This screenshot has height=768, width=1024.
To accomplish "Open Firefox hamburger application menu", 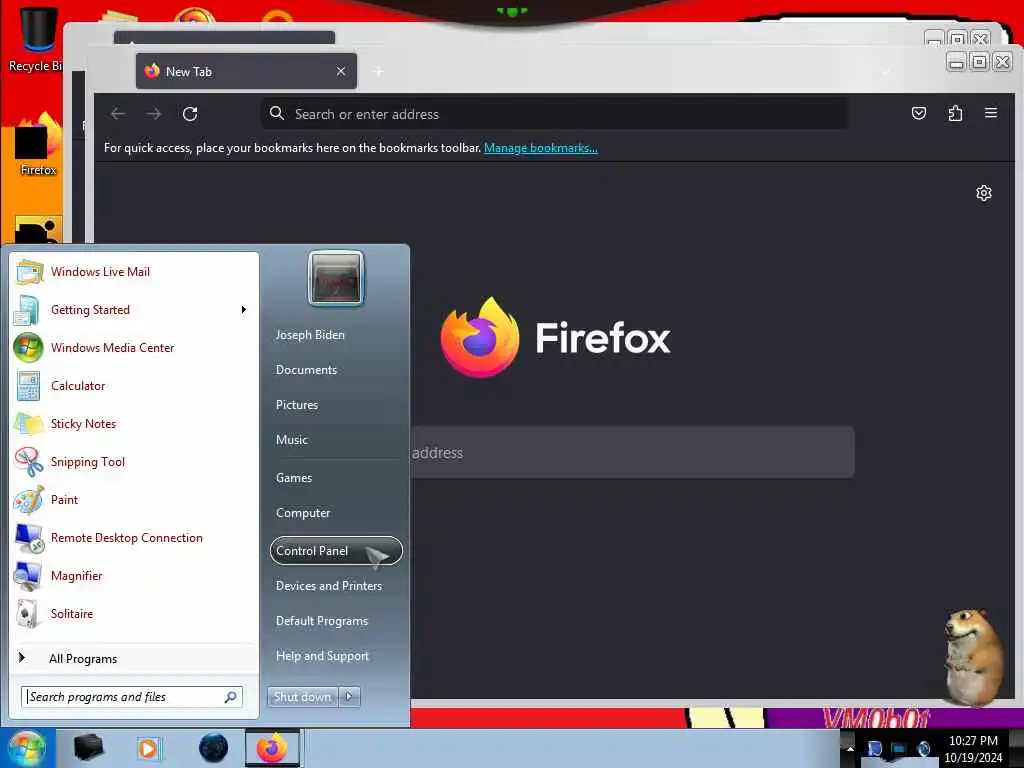I will 991,113.
